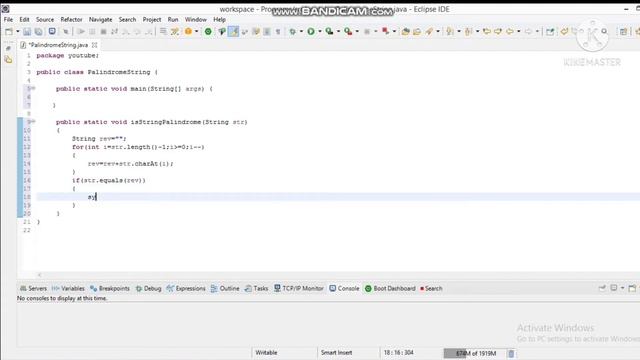Switch to the Outline view tab
Viewport: 640px width, 360px height.
(225, 289)
